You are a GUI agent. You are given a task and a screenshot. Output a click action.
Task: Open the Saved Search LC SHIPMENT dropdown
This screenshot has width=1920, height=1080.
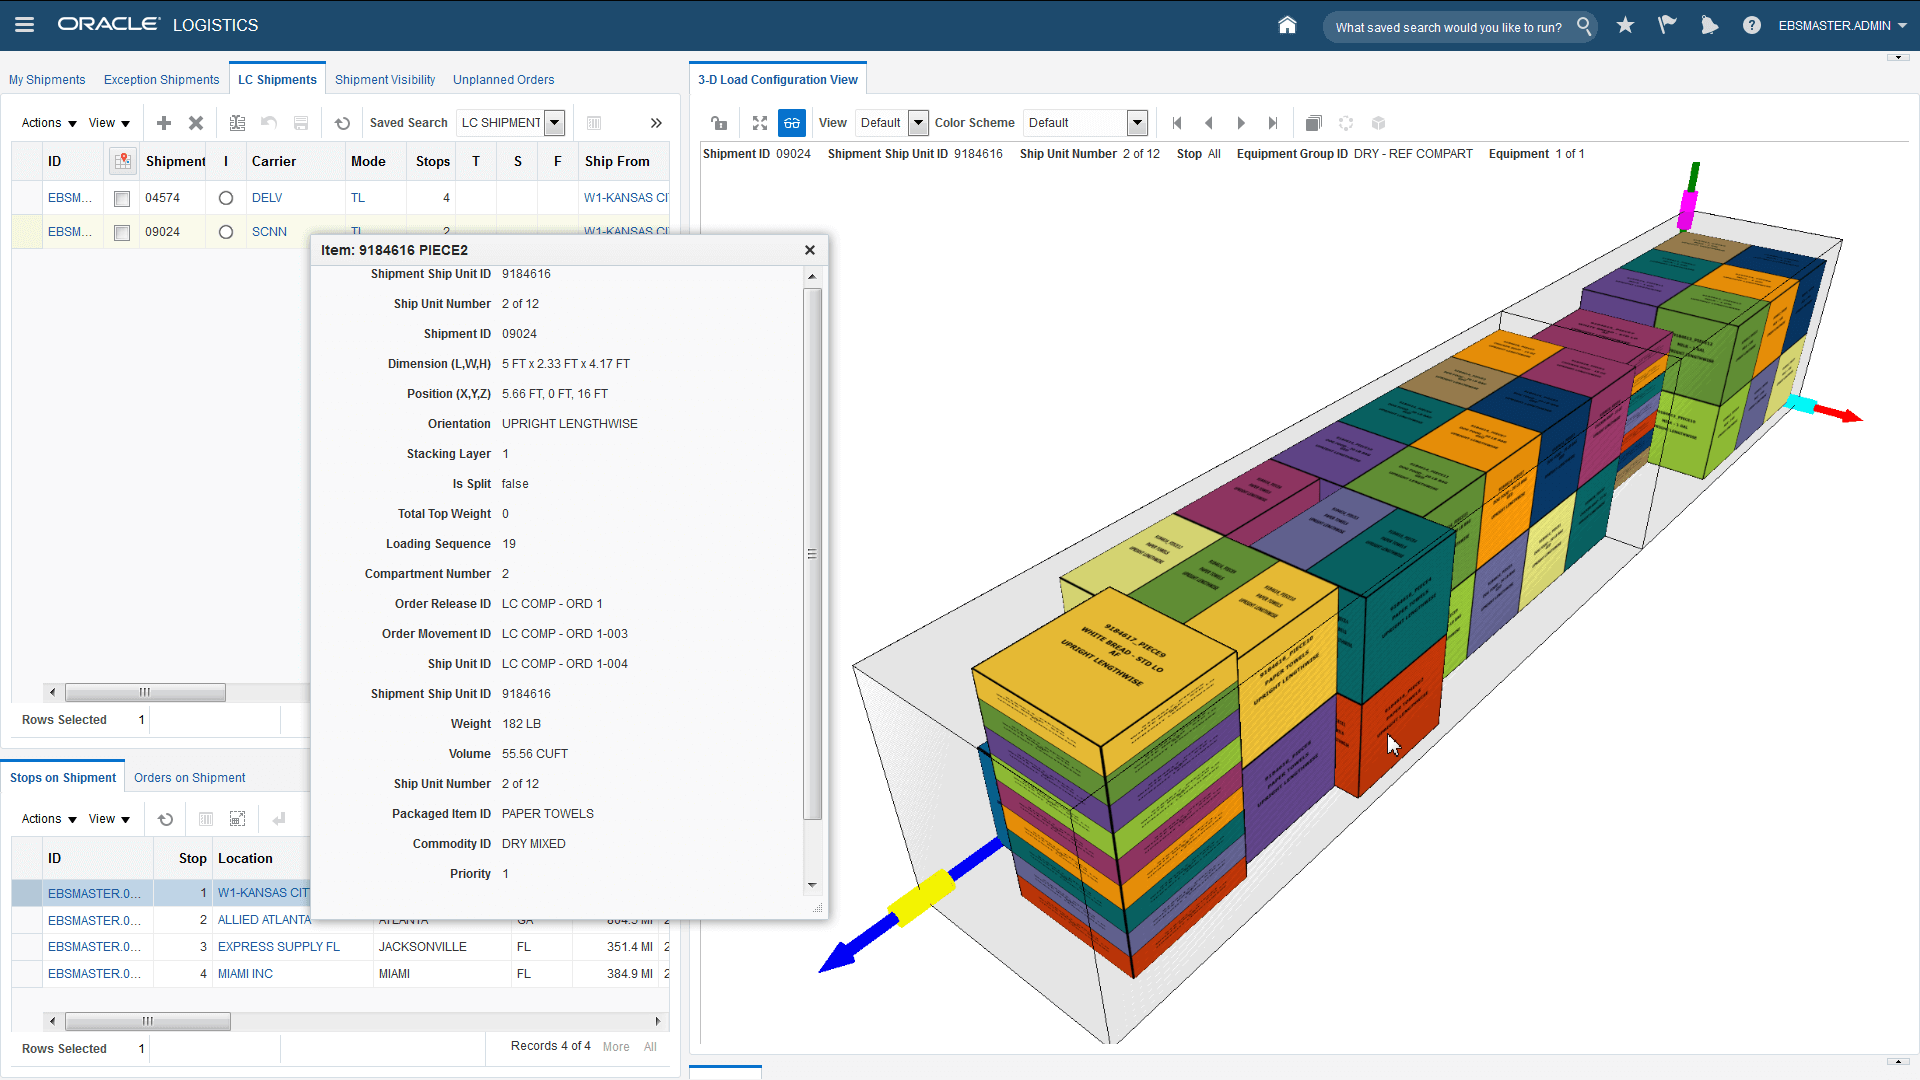[555, 123]
